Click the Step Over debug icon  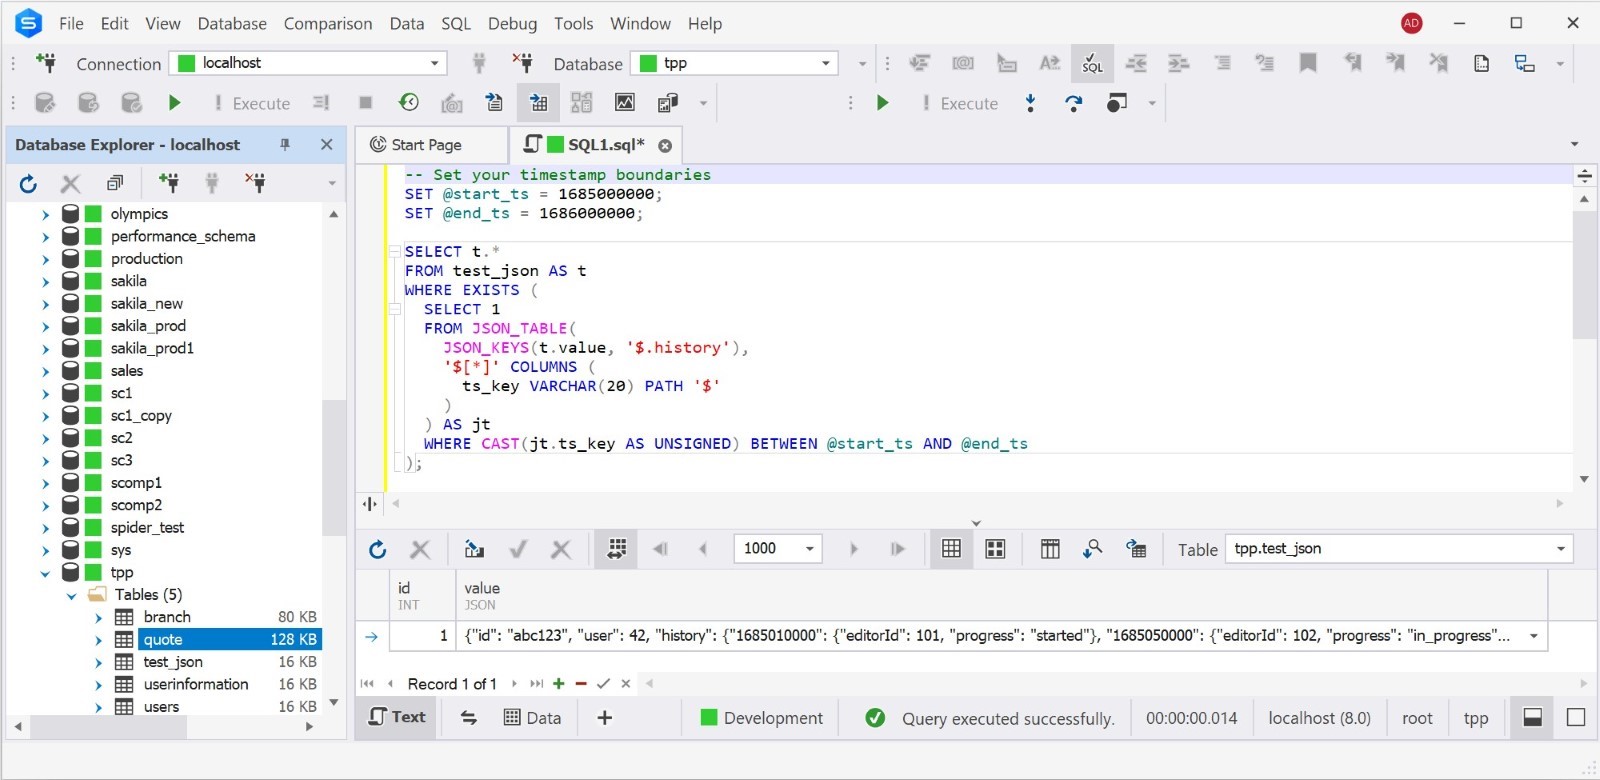1073,102
